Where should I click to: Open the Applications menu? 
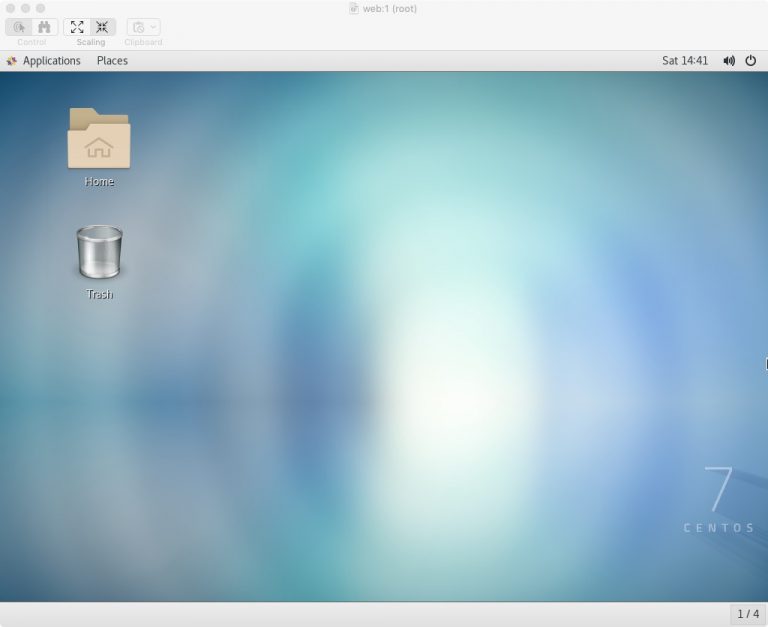51,61
